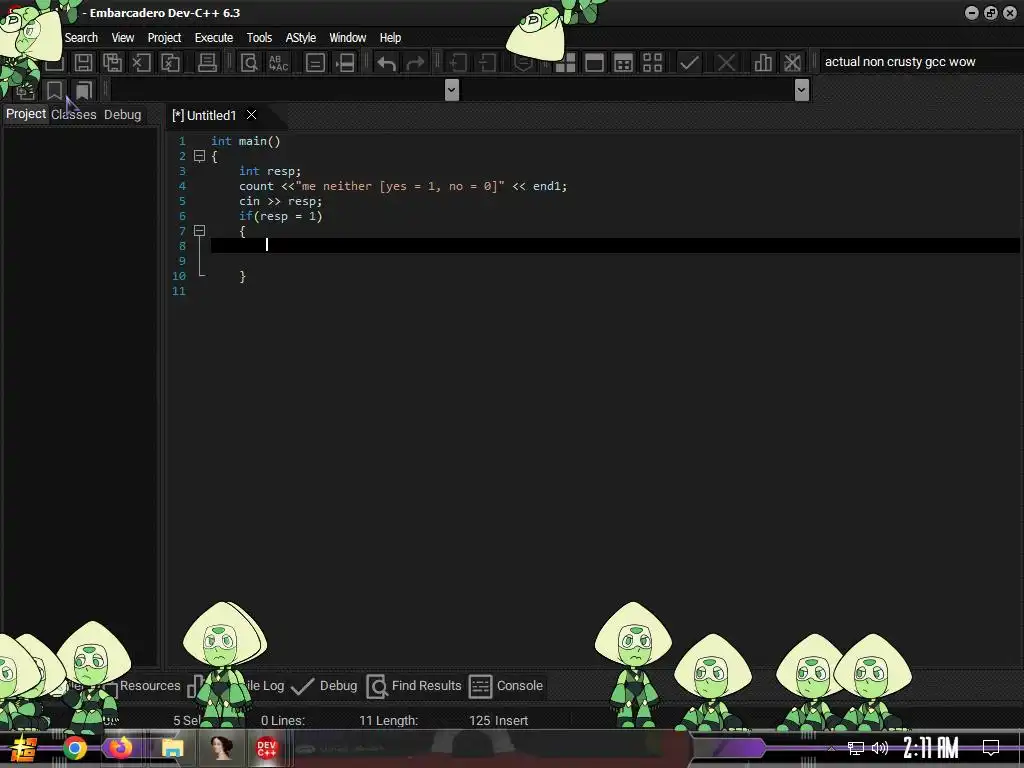Click the Stop execution X icon
The image size is (1024, 768).
point(726,63)
